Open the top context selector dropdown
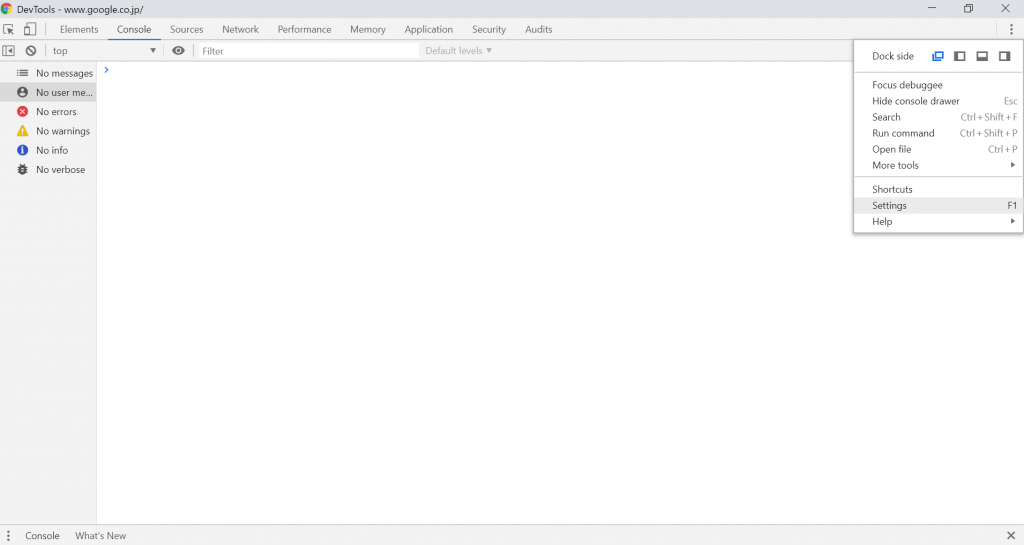Viewport: 1024px width, 545px height. [x=104, y=51]
